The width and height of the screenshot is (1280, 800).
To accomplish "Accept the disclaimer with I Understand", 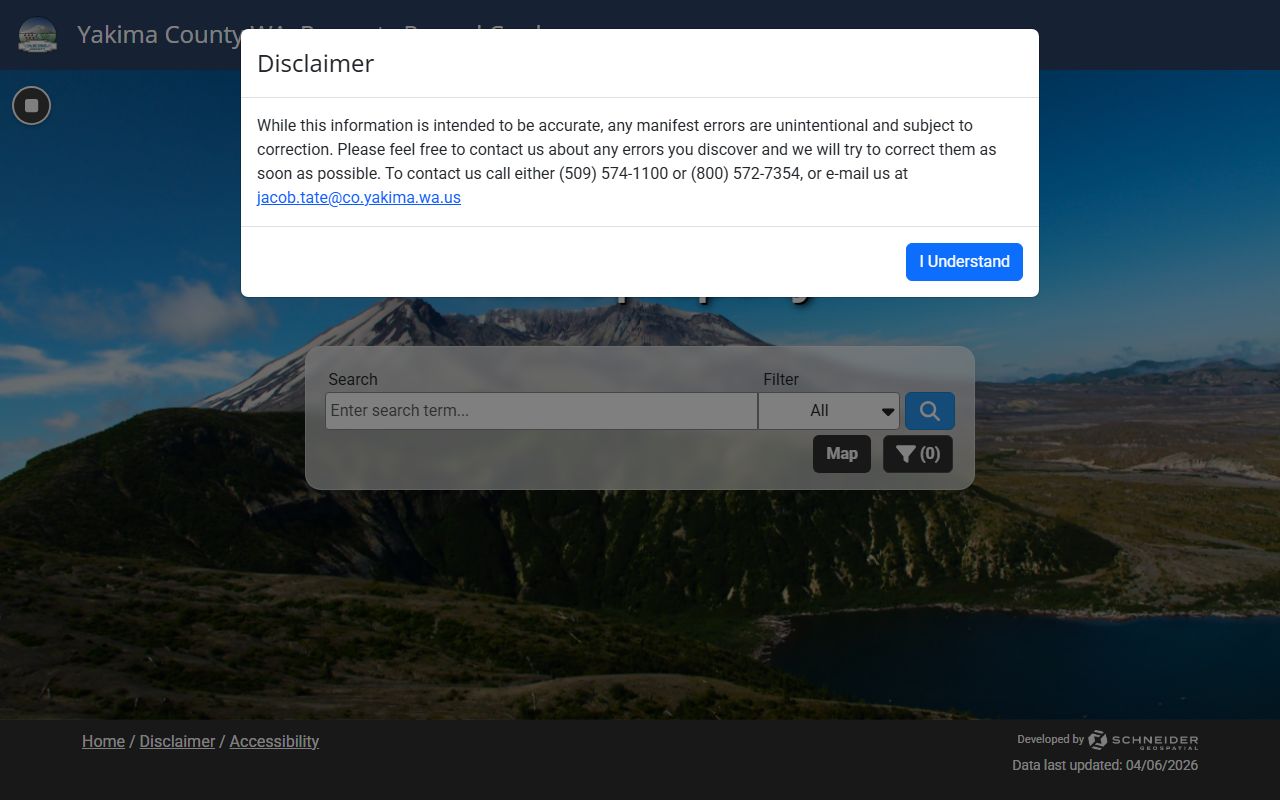I will (x=963, y=262).
